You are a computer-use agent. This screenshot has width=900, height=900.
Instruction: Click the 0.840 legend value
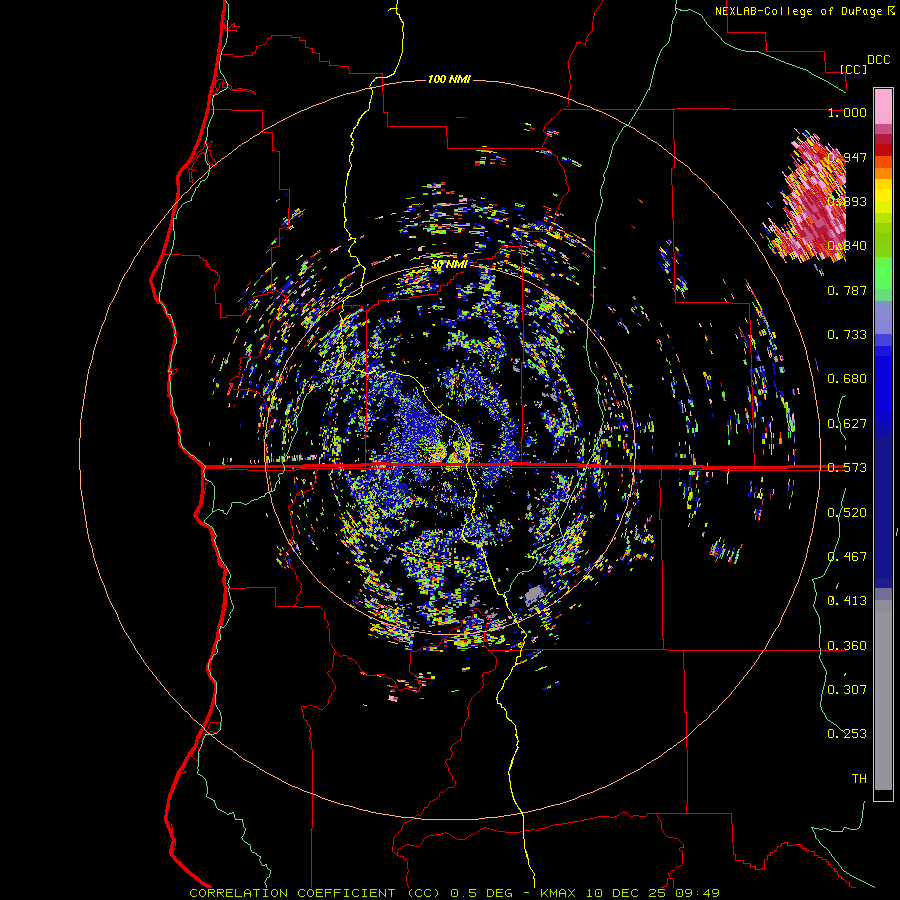pyautogui.click(x=847, y=246)
